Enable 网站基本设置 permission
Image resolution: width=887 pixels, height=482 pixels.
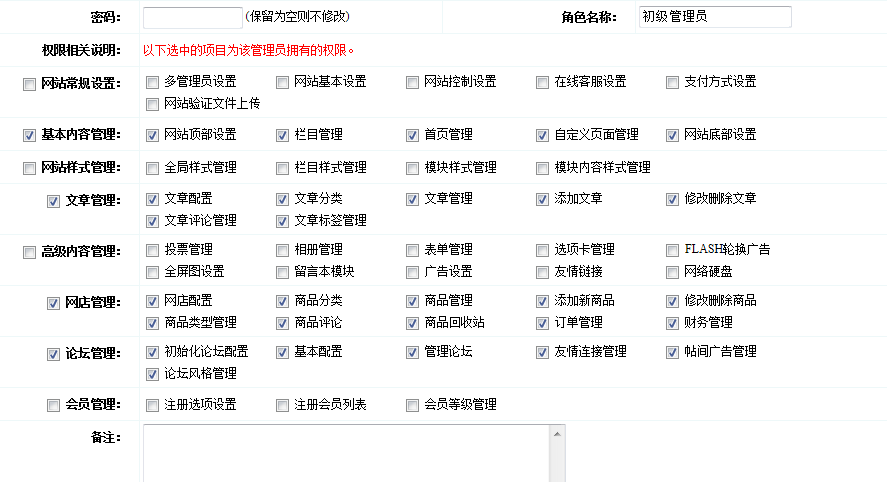coord(282,83)
